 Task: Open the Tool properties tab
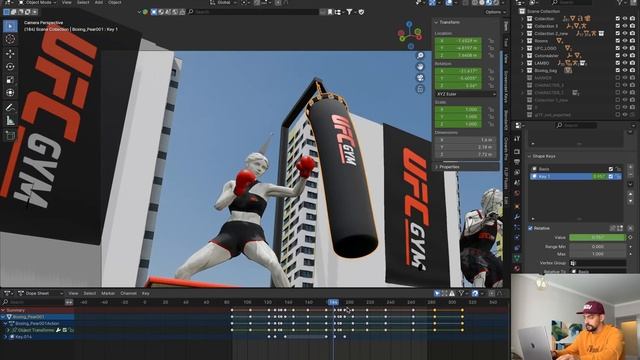[x=517, y=139]
